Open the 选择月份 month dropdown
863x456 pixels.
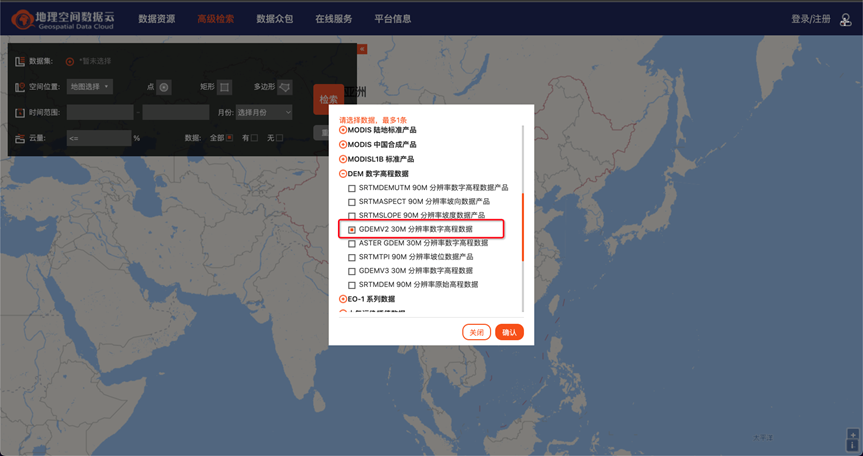pos(264,112)
